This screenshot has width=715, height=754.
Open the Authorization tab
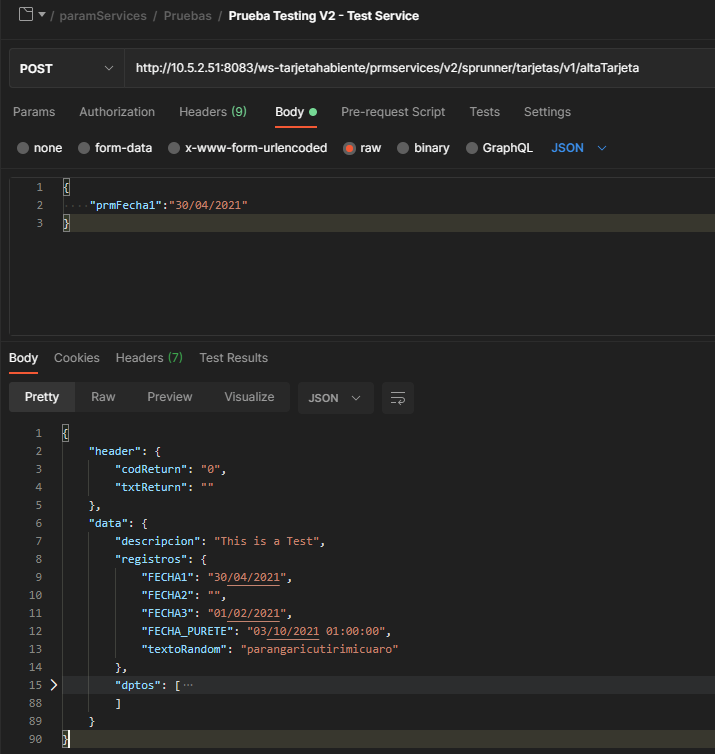coord(117,112)
